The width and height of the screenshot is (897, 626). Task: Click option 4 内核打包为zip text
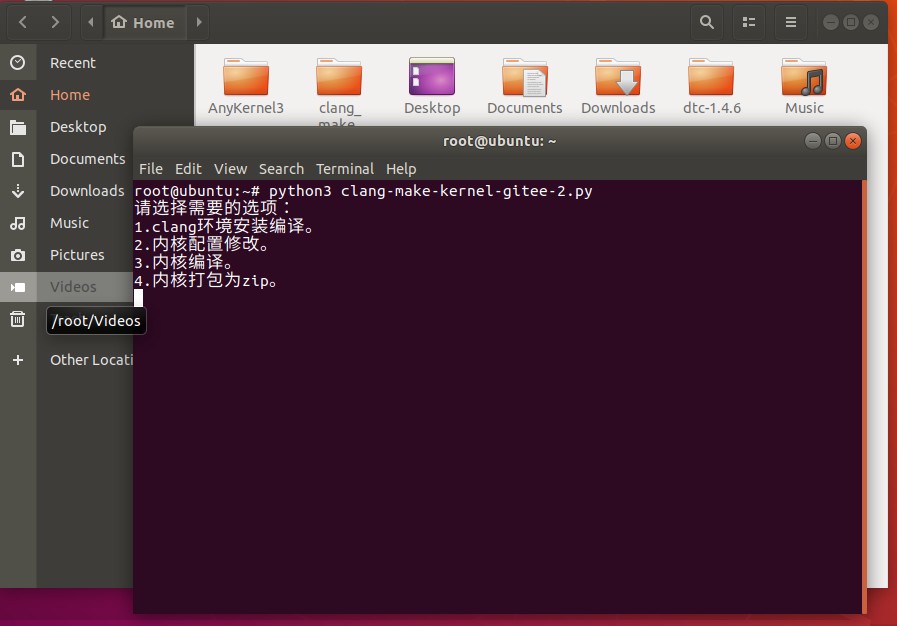[x=206, y=280]
